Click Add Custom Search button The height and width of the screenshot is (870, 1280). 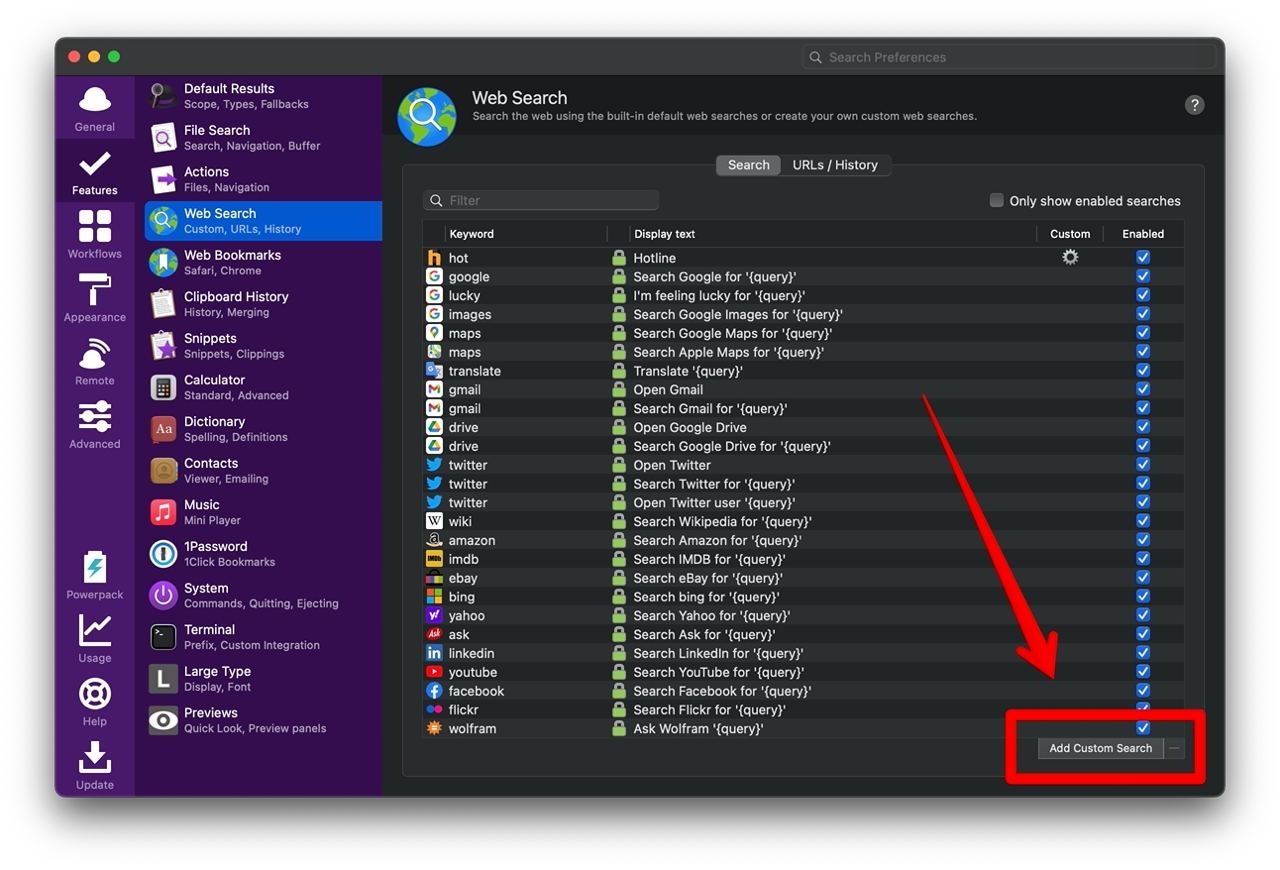[1100, 748]
